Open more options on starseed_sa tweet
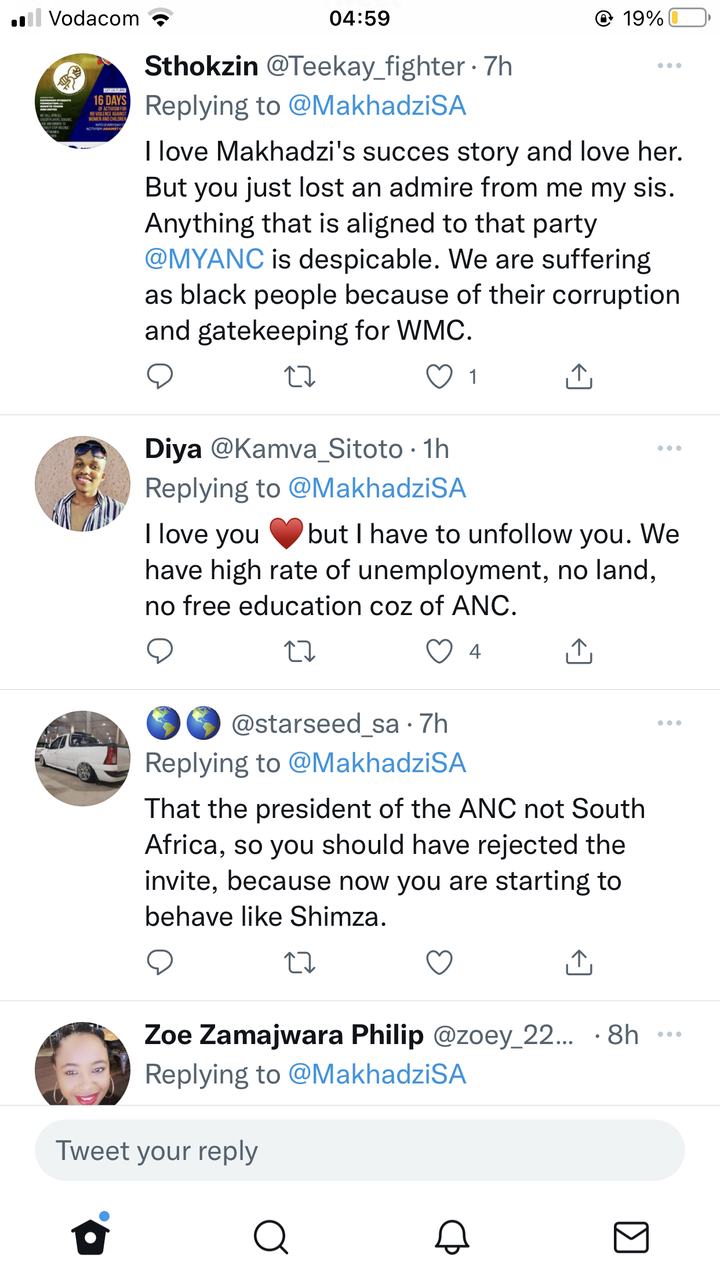720x1280 pixels. [x=669, y=723]
